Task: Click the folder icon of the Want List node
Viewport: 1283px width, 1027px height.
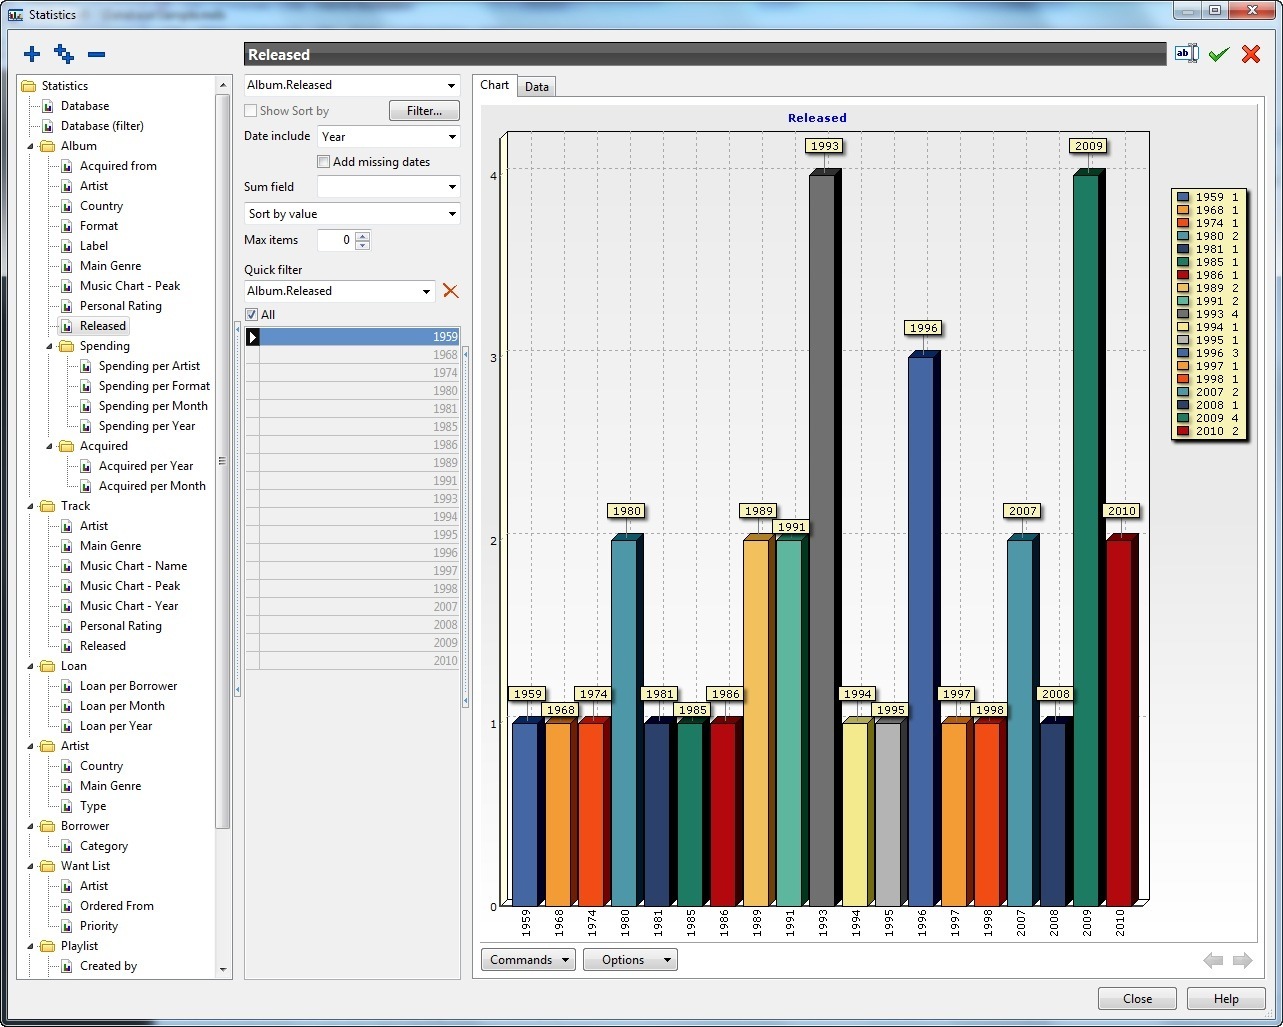Action: coord(47,866)
